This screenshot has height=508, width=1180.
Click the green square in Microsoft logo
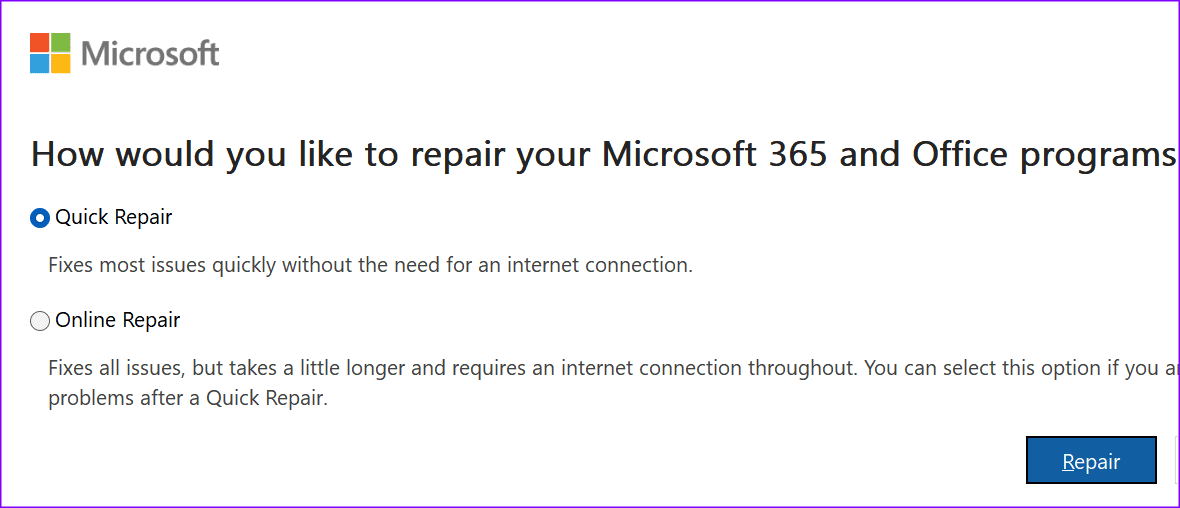tap(61, 42)
